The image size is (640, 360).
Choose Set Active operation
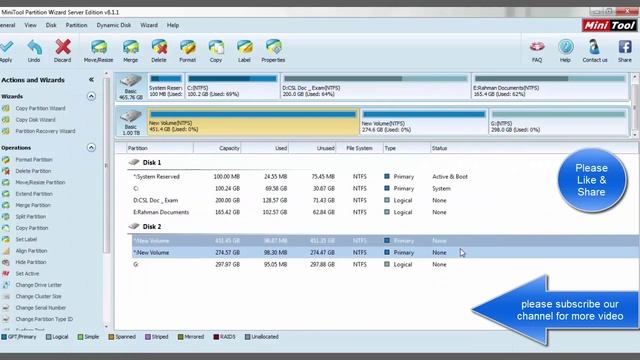pos(27,274)
